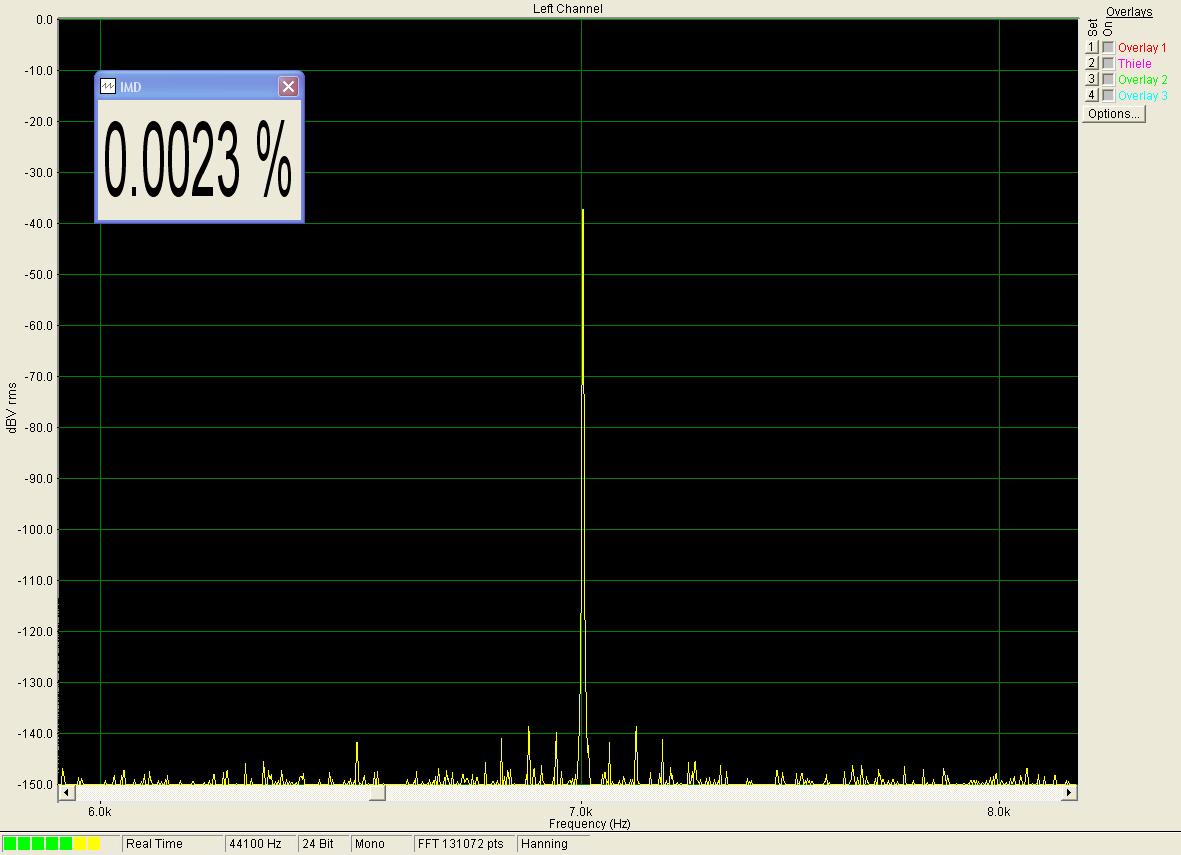1181x855 pixels.
Task: Click the Frequency (Hz) axis label
Action: coord(589,823)
